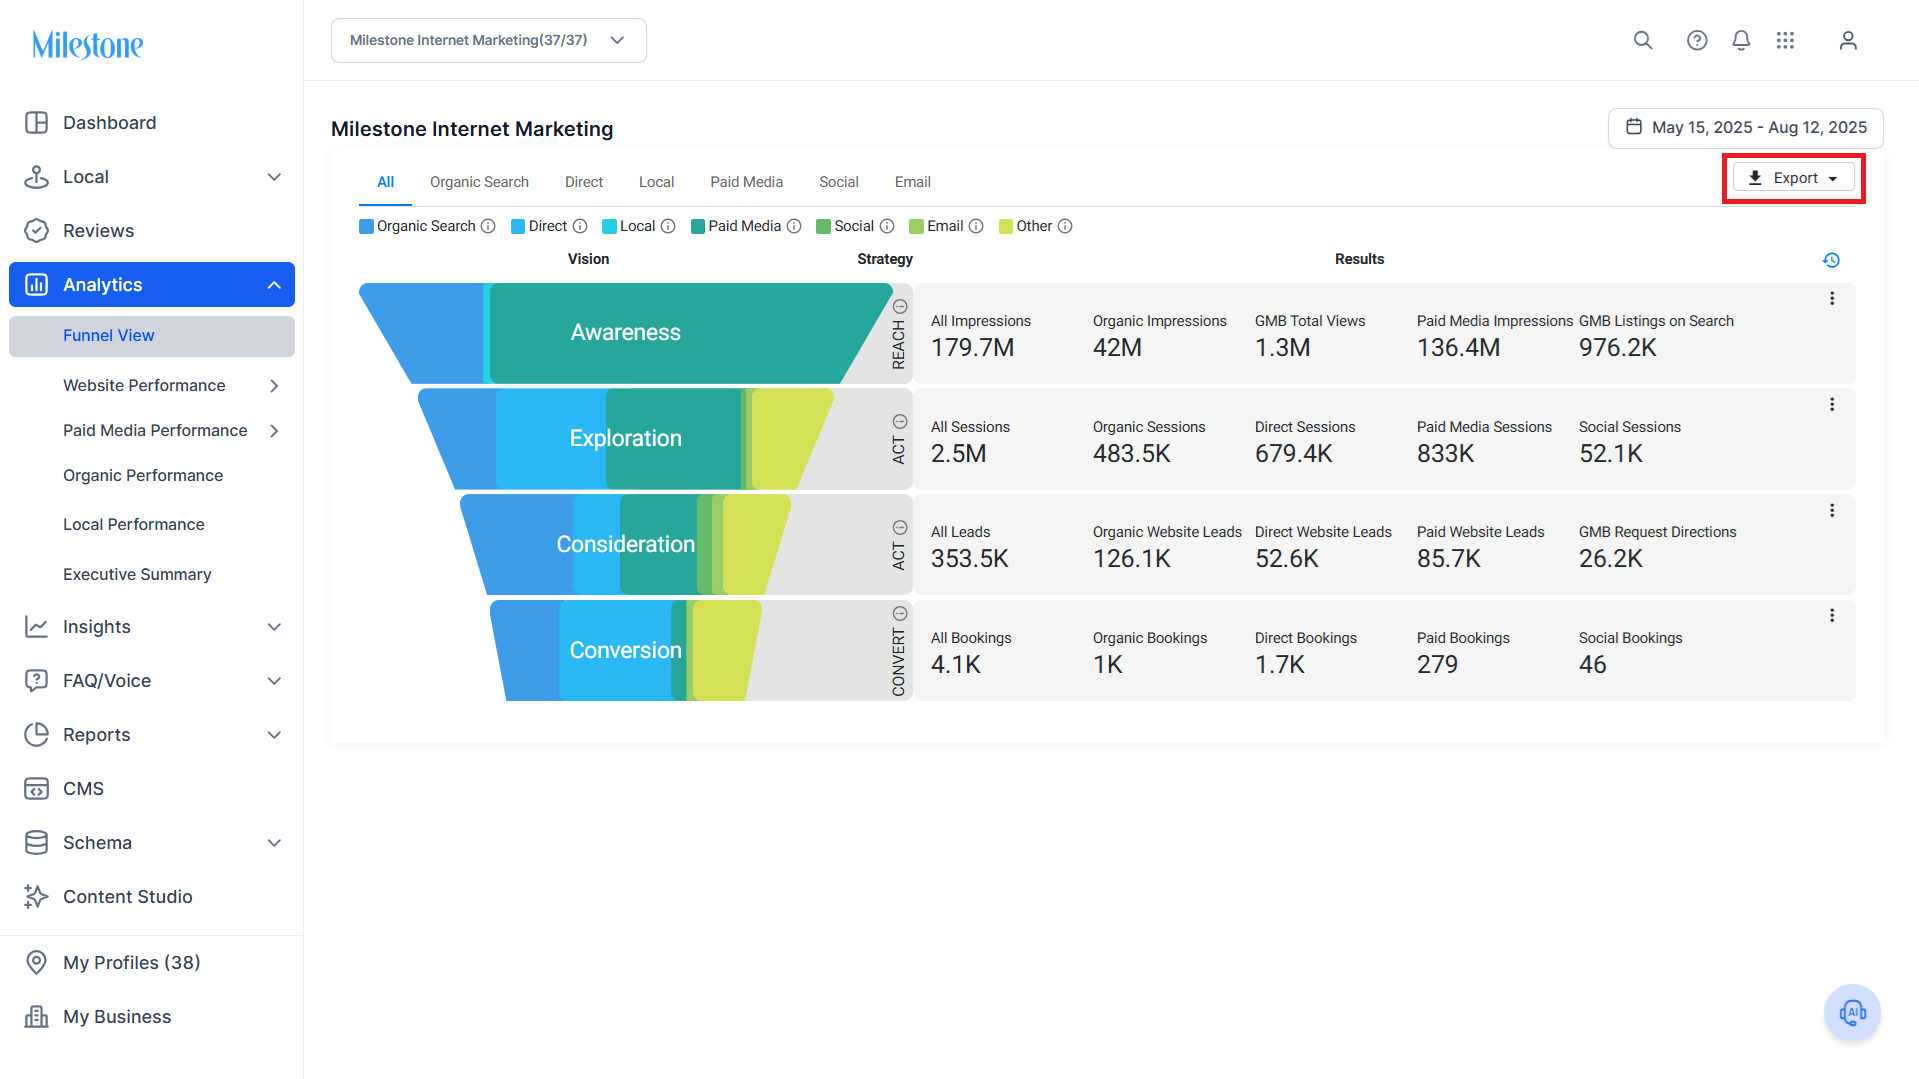Open the notifications bell
The width and height of the screenshot is (1919, 1079).
point(1741,40)
